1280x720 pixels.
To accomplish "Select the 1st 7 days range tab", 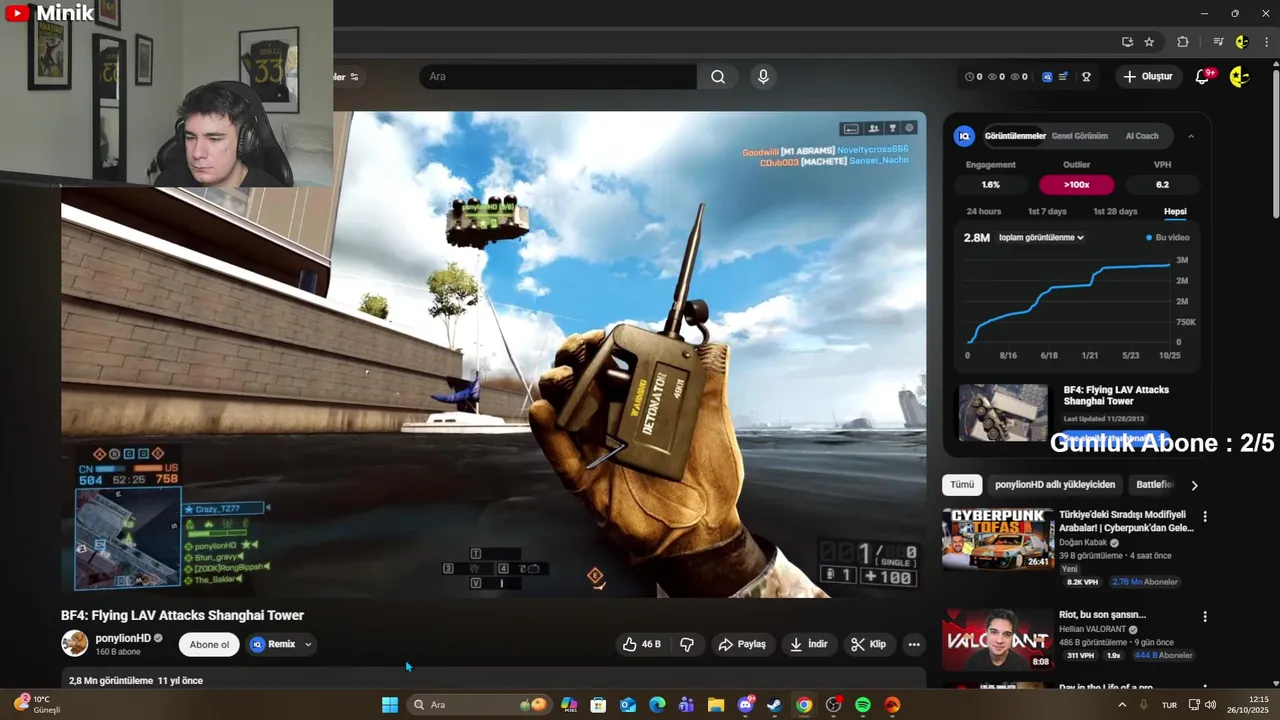I will coord(1047,212).
